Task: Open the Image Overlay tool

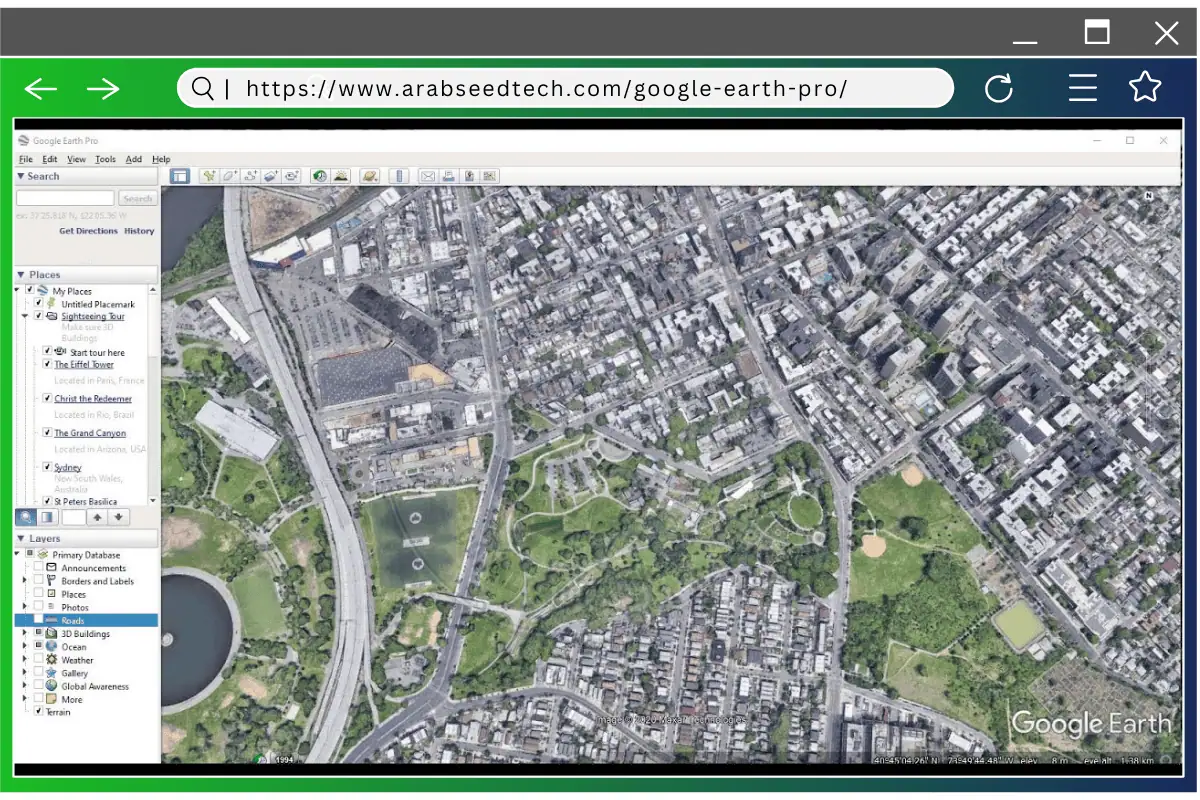Action: 272,176
